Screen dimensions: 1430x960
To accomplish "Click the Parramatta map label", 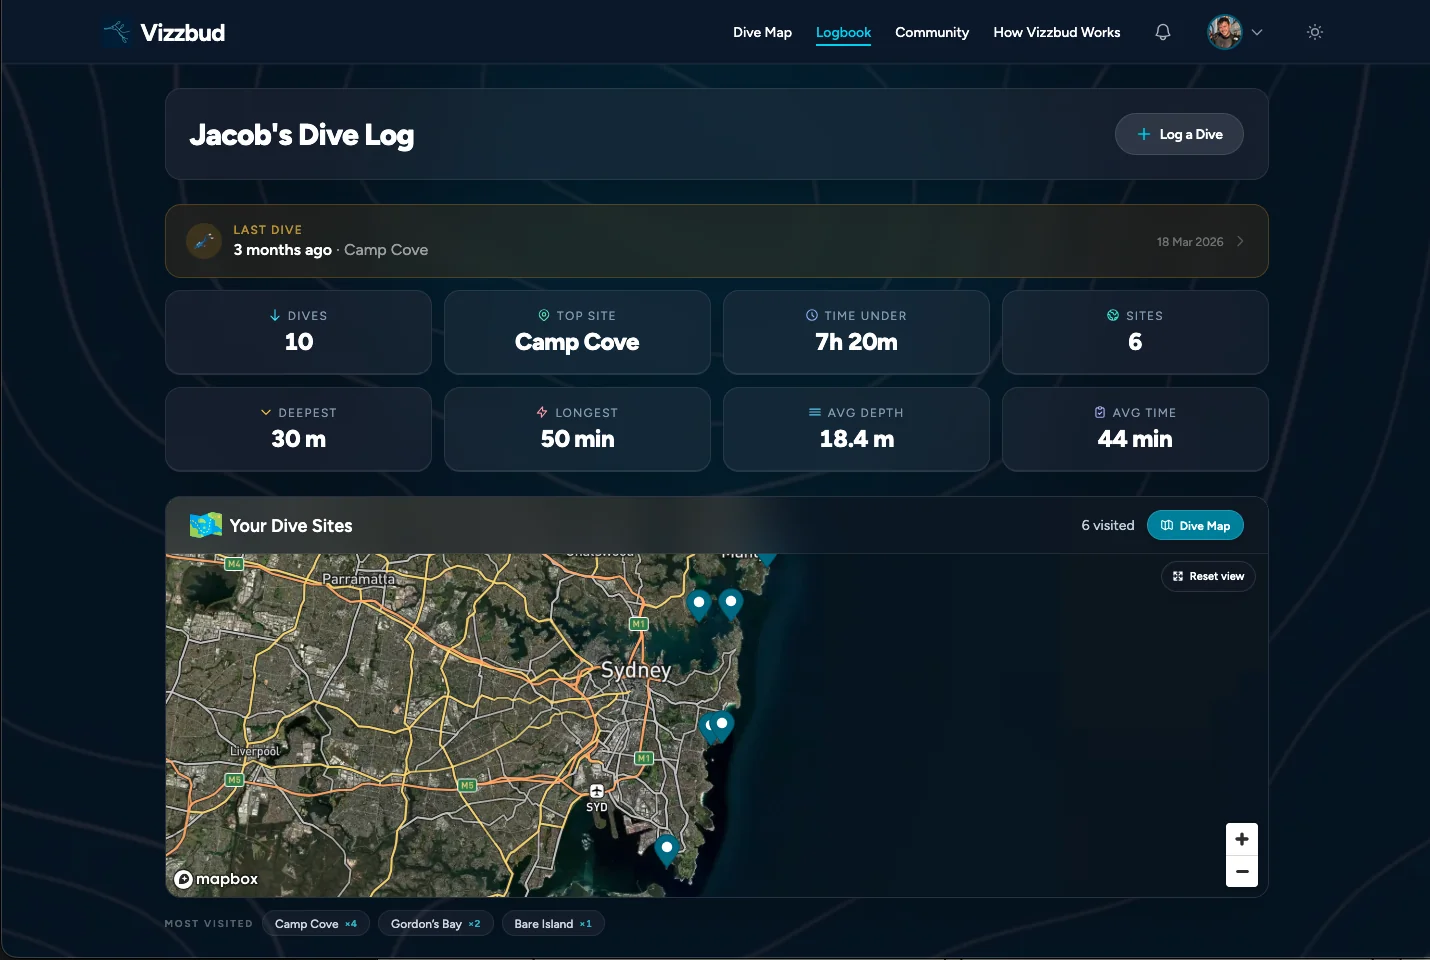I will coord(358,579).
